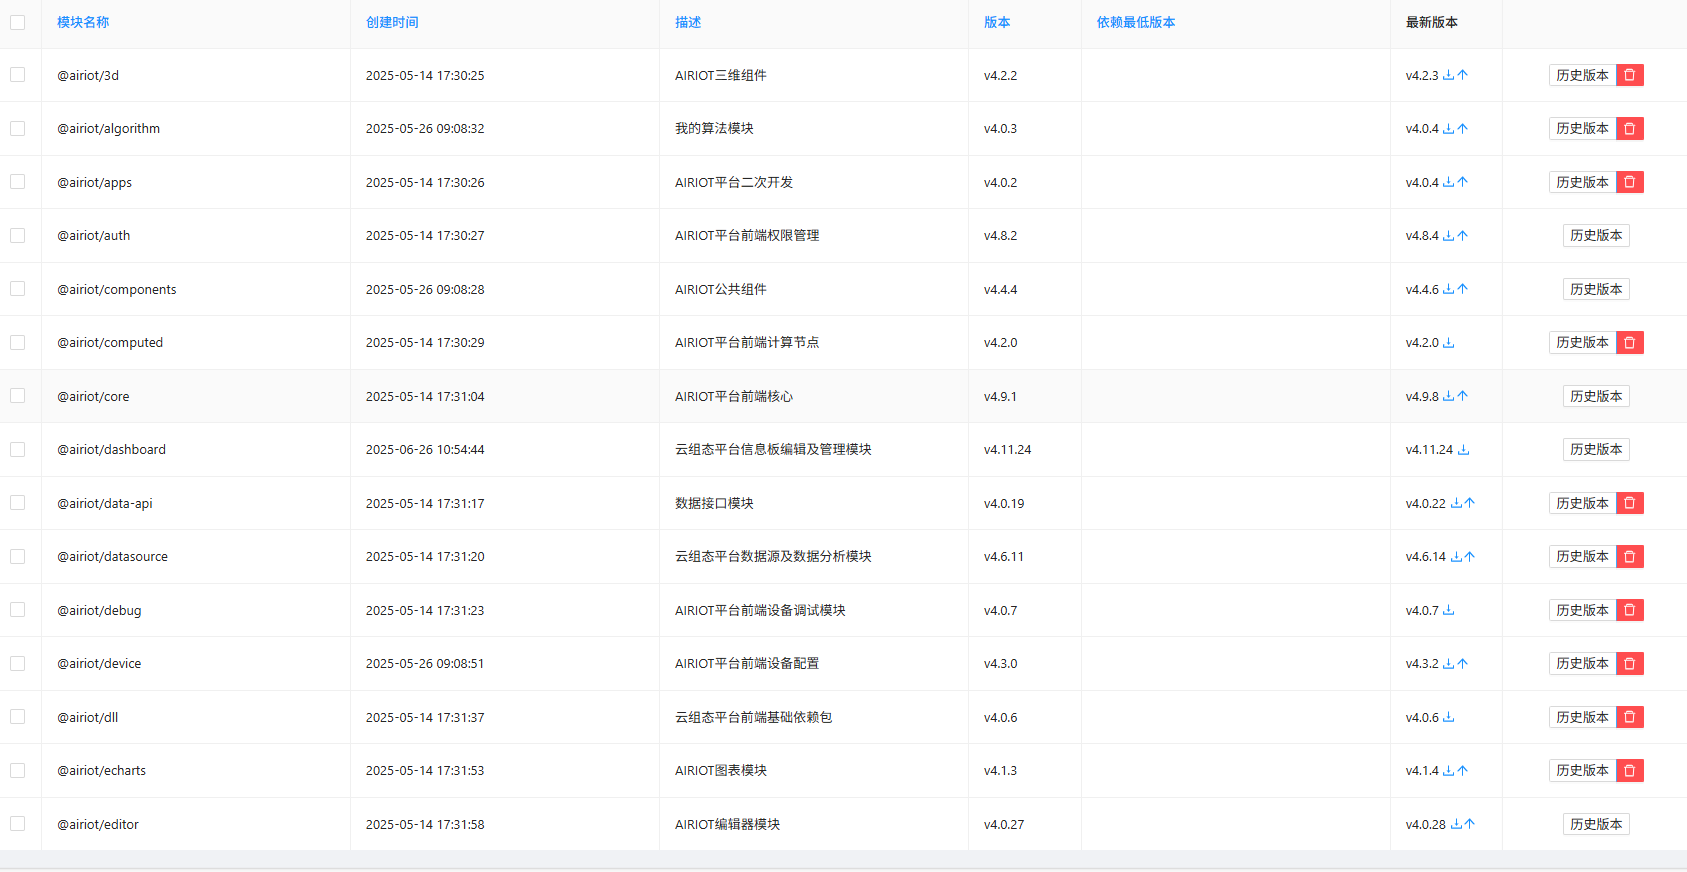The height and width of the screenshot is (872, 1687).
Task: Delete the @airiot/device module
Action: point(1630,663)
